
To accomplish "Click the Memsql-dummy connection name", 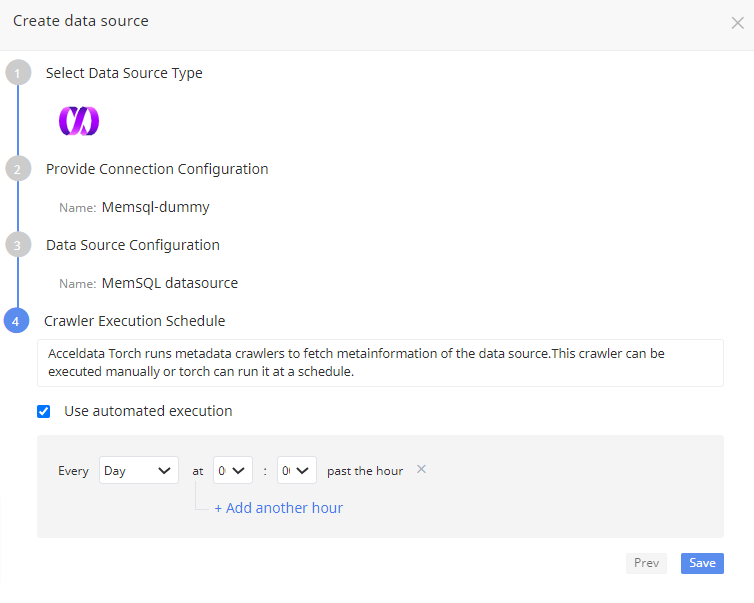I will 155,208.
